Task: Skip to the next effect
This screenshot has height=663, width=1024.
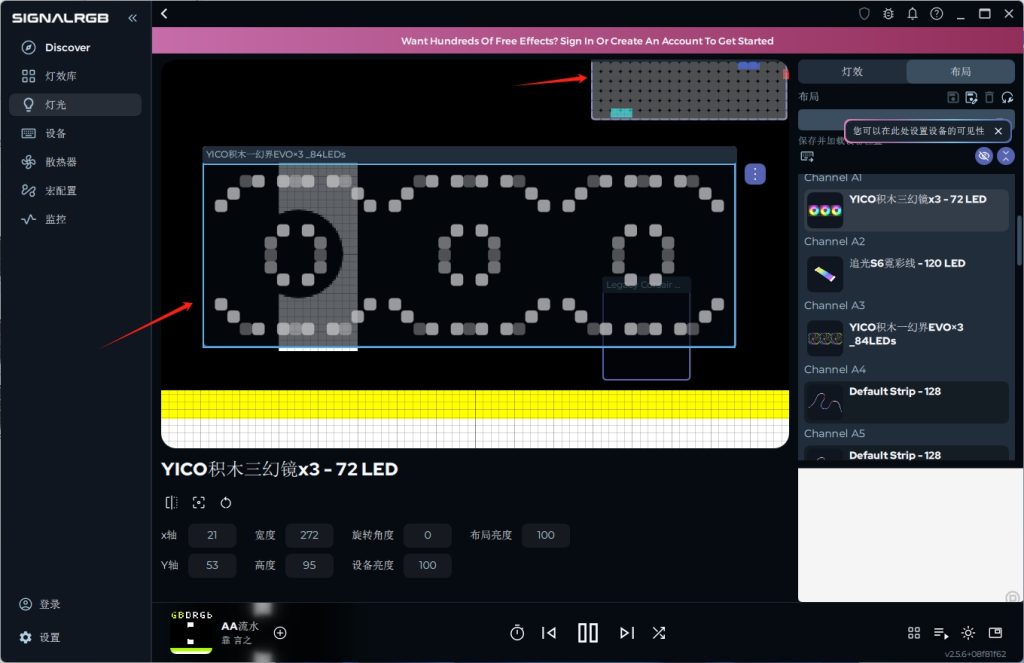Action: 627,632
